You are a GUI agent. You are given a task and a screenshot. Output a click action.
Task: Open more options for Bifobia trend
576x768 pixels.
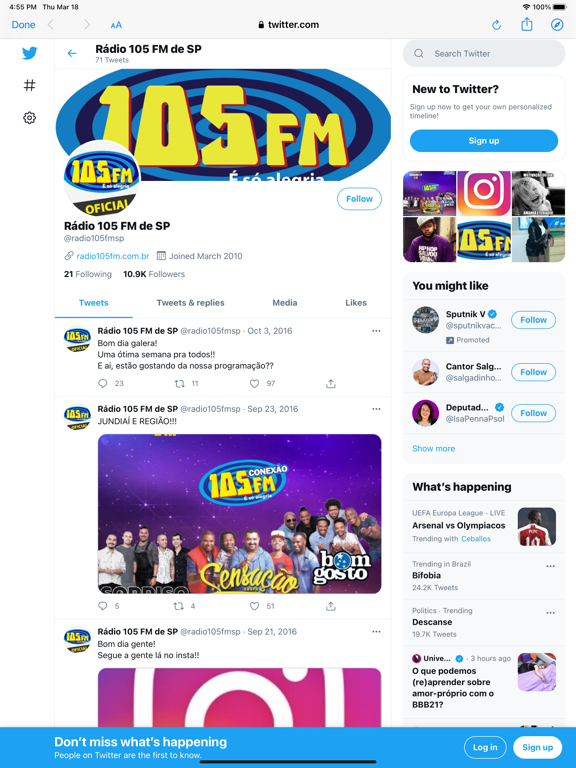pos(551,566)
